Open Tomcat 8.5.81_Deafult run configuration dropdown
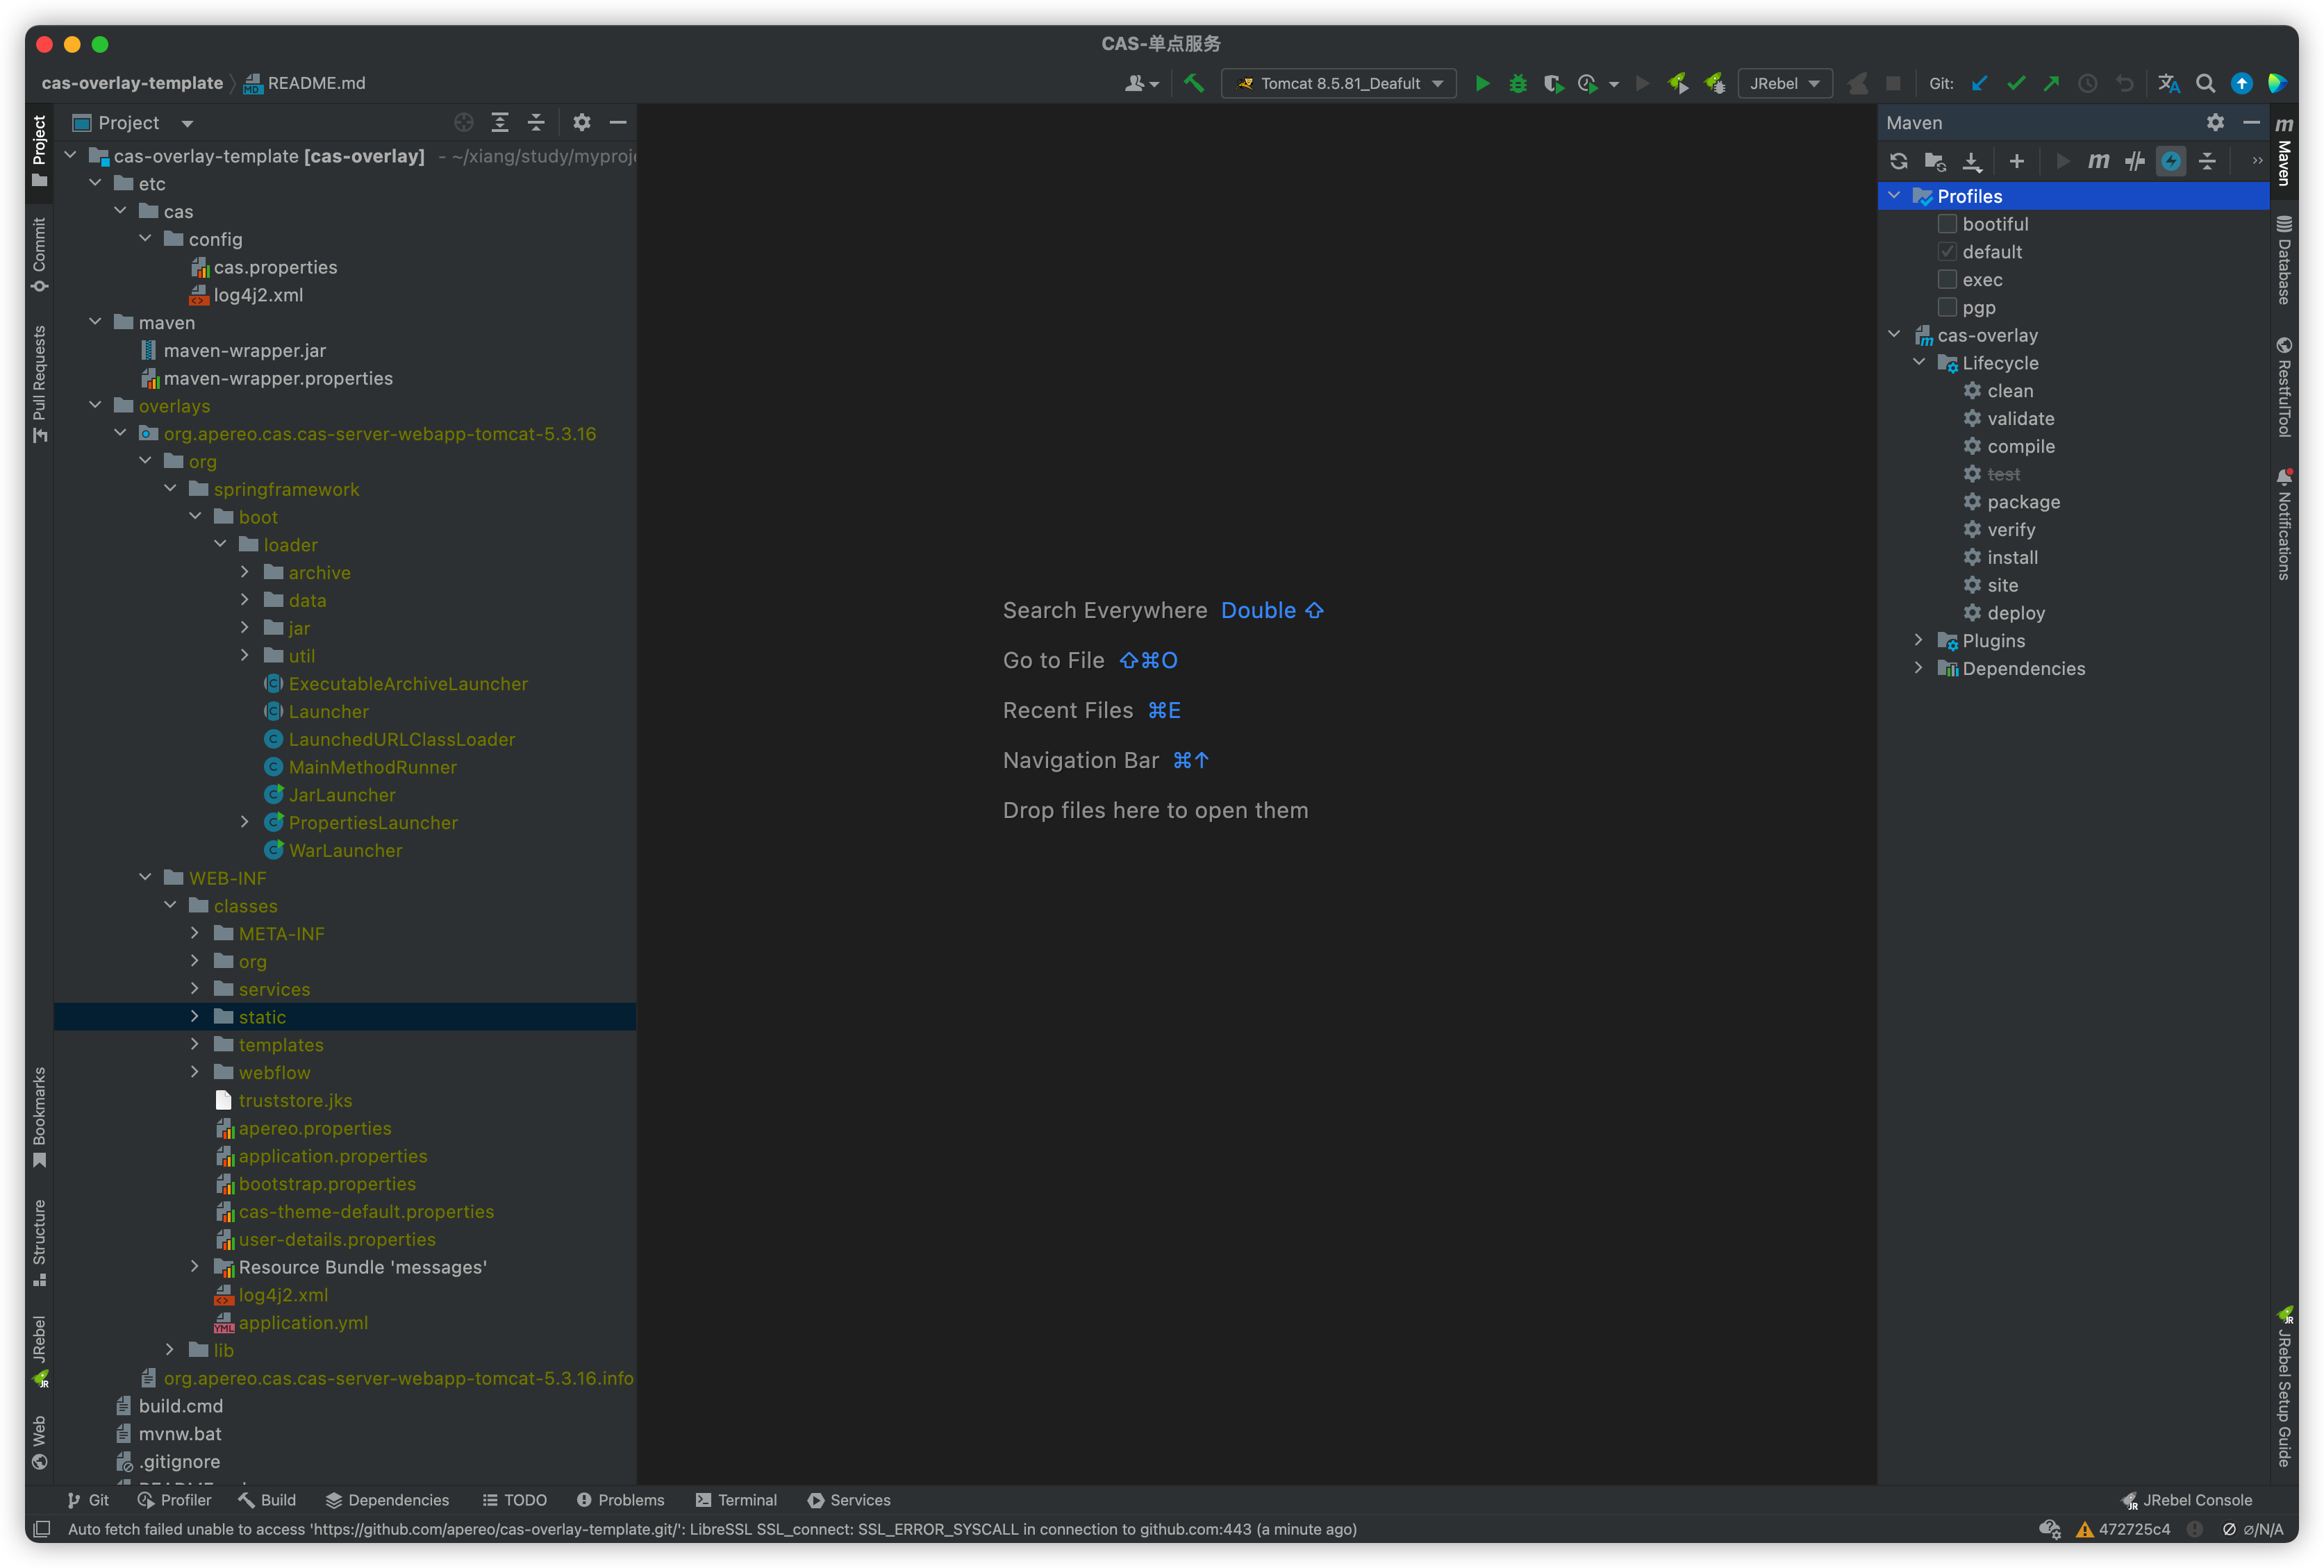 pos(1339,83)
